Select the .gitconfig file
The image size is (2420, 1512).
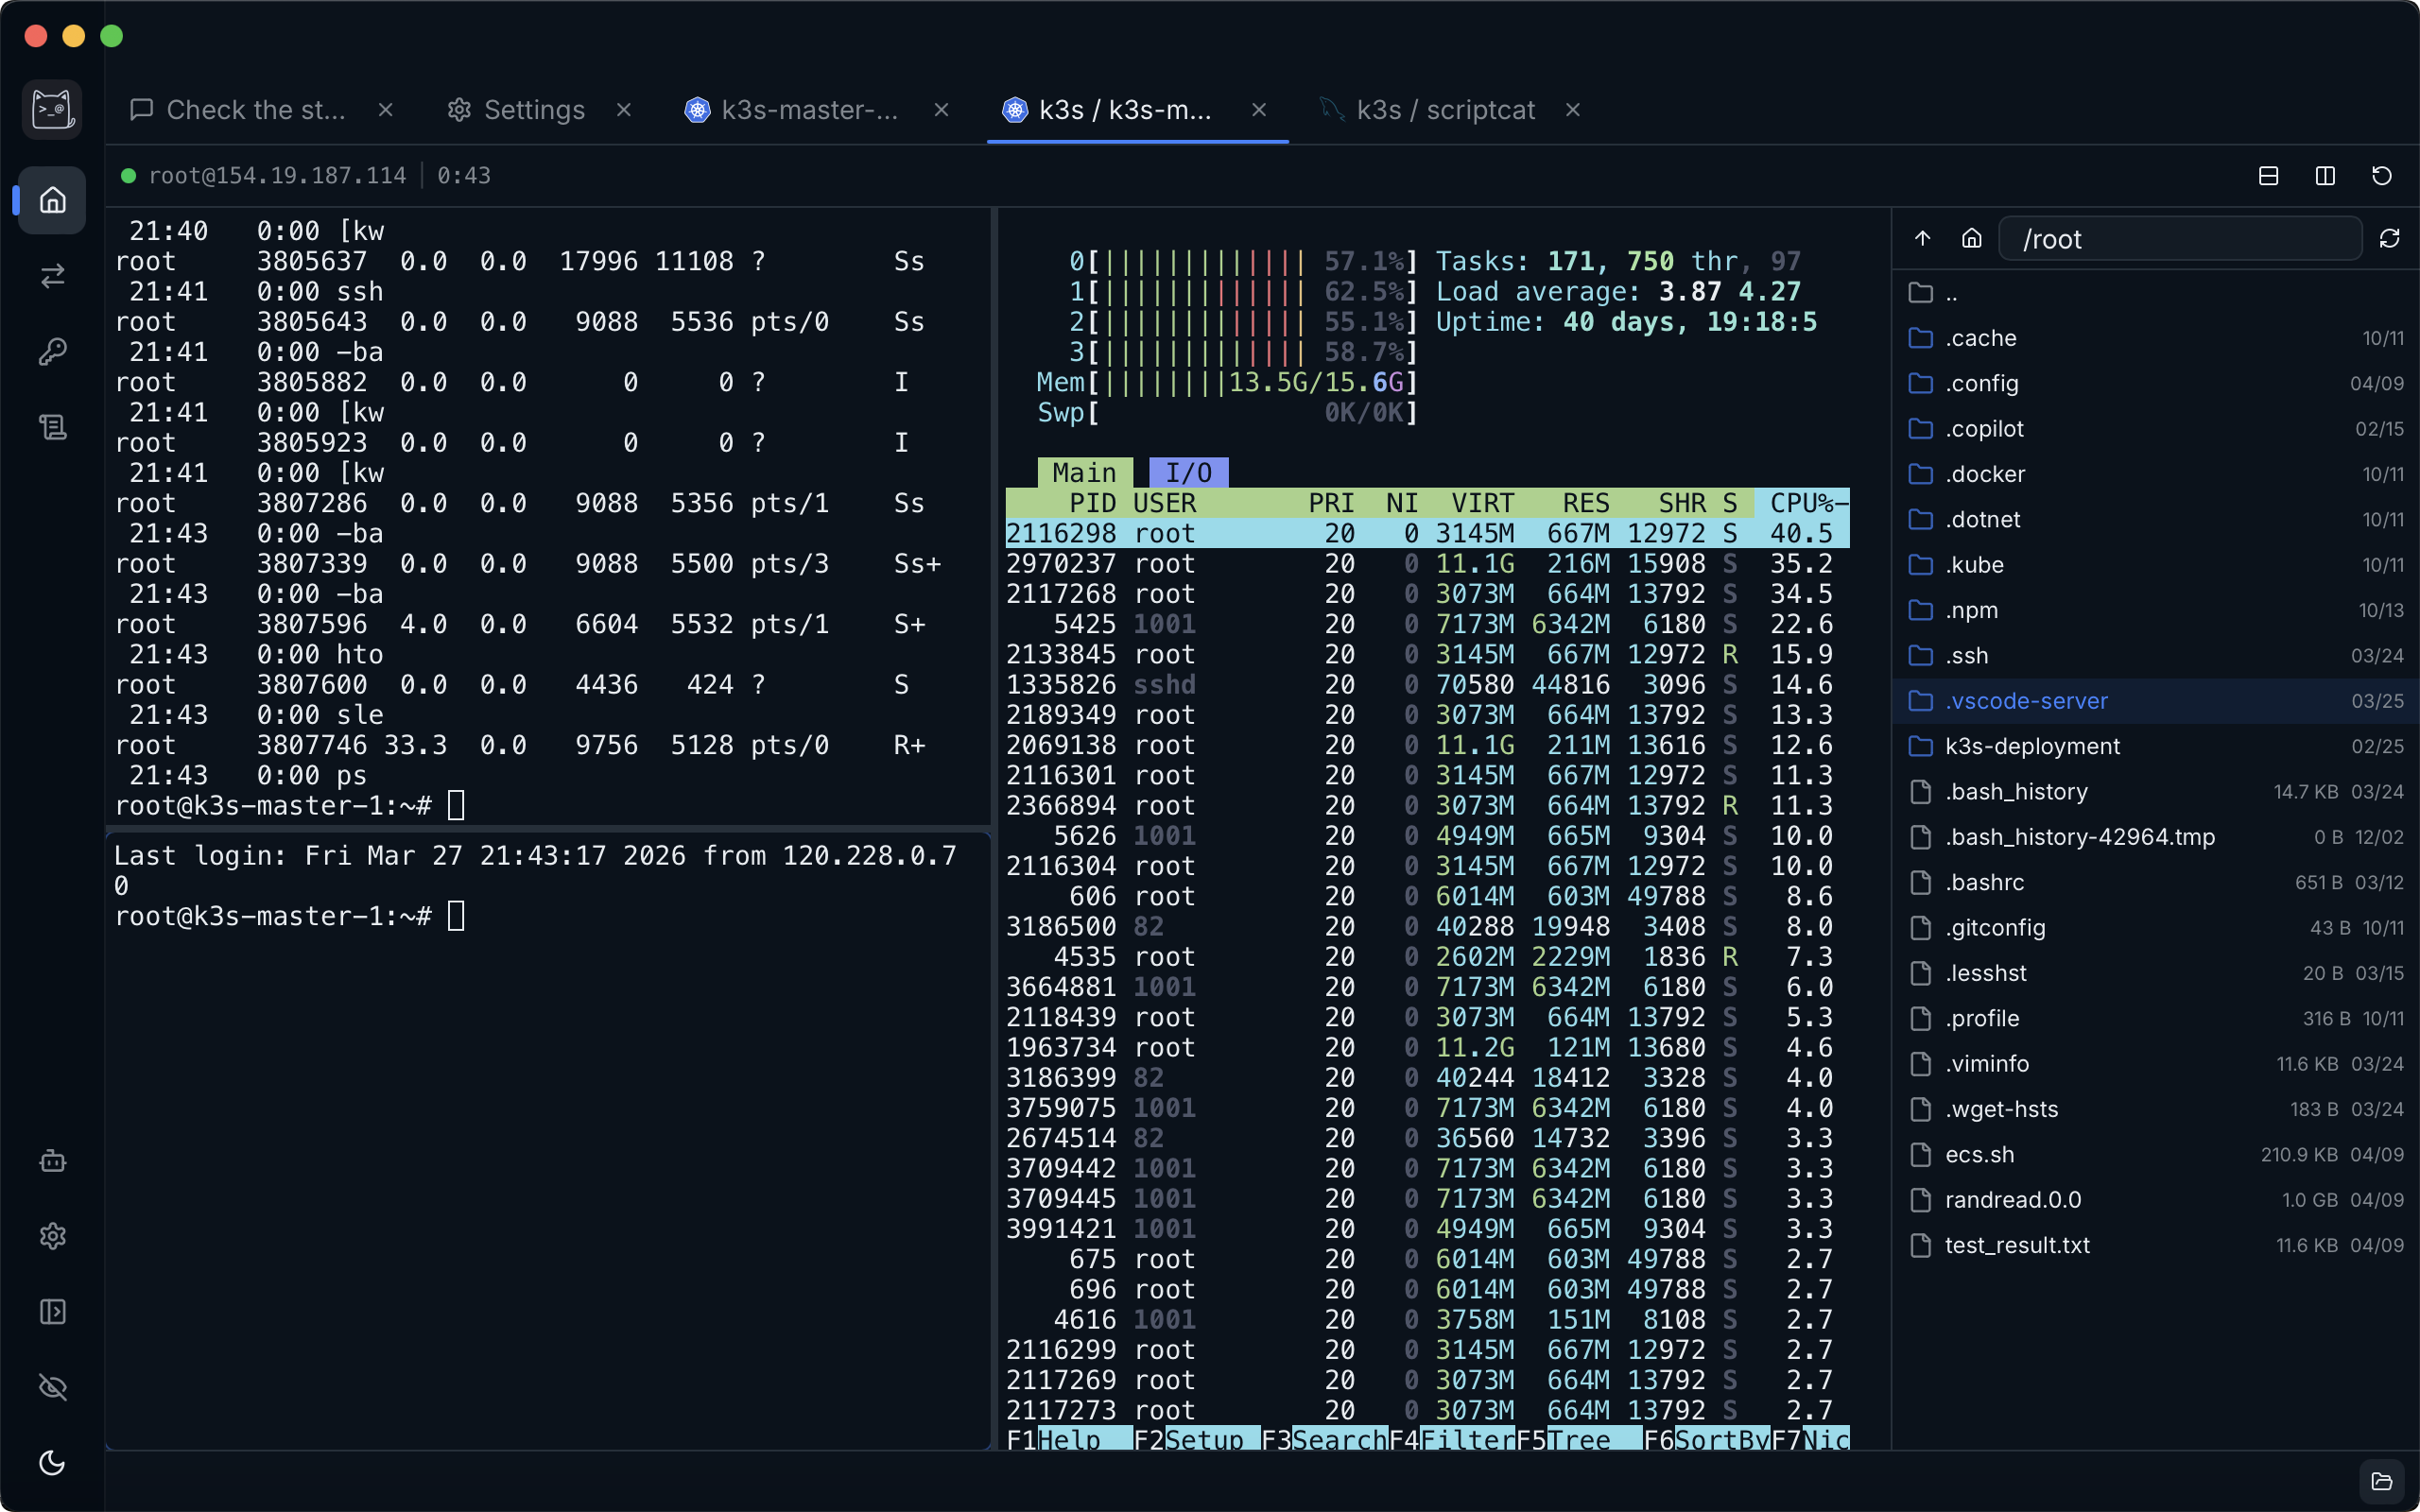[2155, 928]
